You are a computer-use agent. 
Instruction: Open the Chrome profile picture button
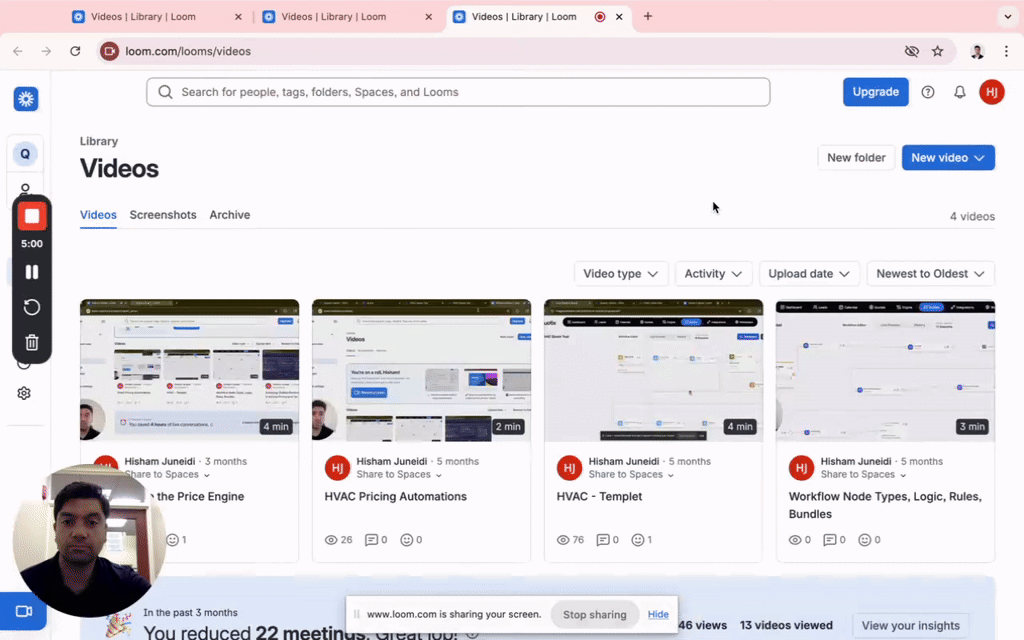(x=977, y=51)
